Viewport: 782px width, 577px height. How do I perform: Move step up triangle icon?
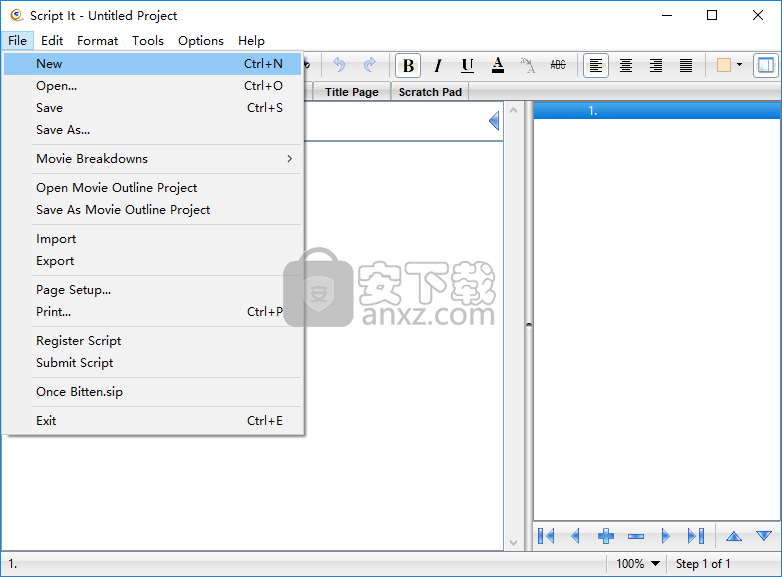(734, 536)
